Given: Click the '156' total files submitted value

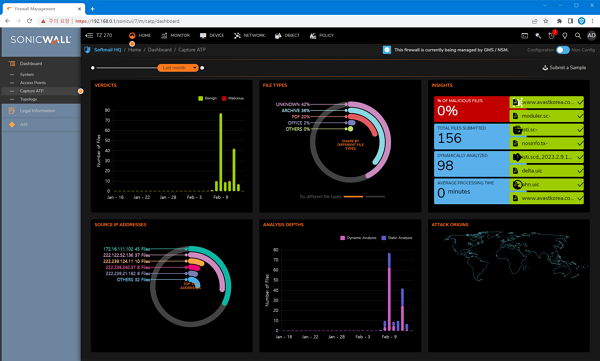Looking at the screenshot, I should 449,138.
